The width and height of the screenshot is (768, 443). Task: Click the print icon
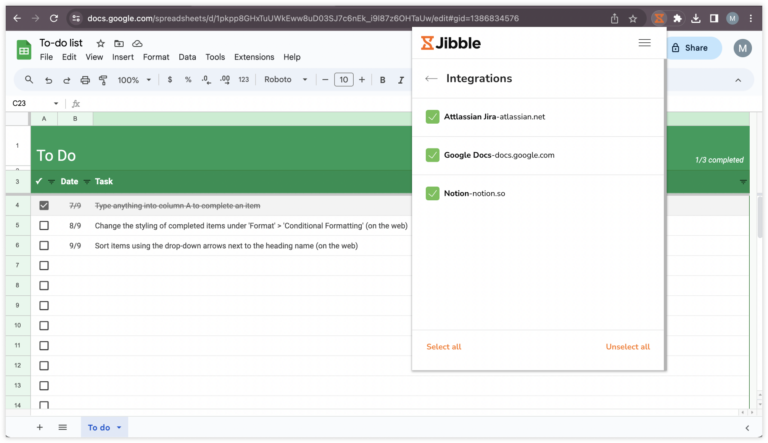[85, 80]
